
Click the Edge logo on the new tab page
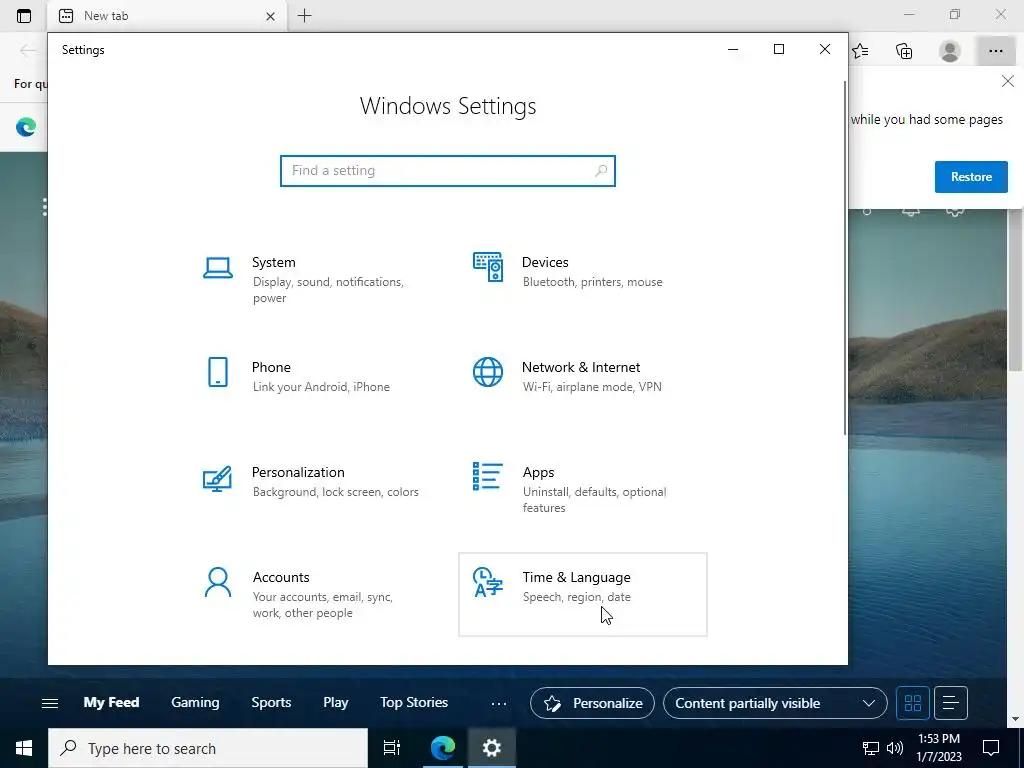tap(26, 126)
